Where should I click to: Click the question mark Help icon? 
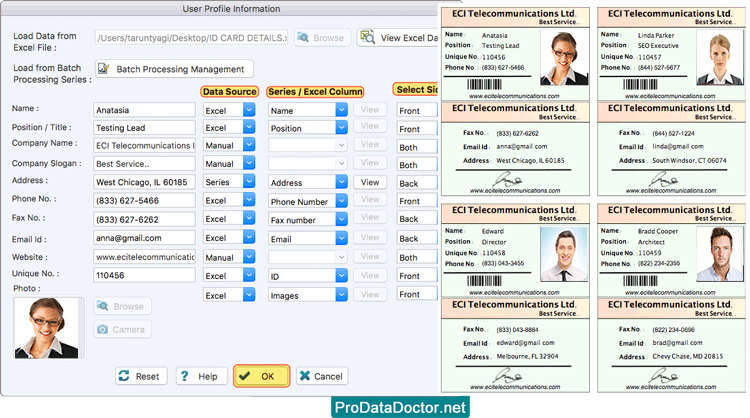185,376
